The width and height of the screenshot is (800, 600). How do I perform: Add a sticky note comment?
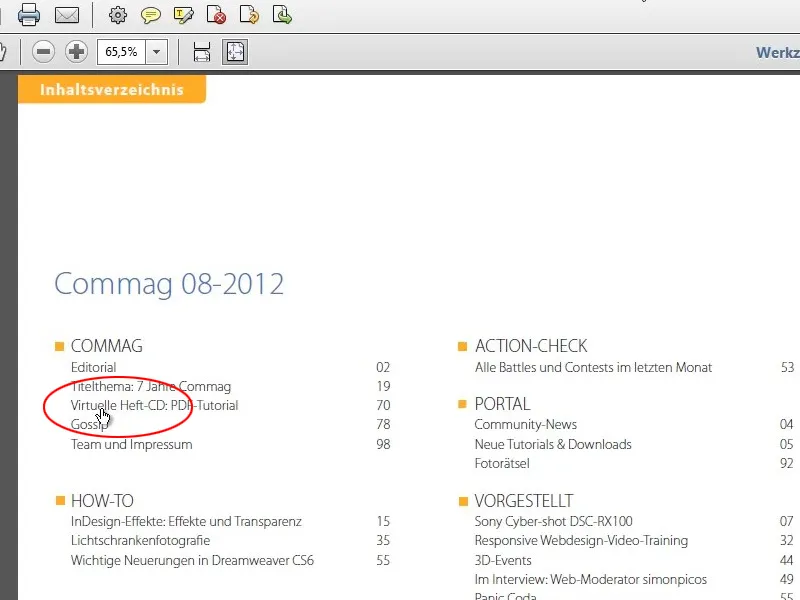tap(151, 15)
